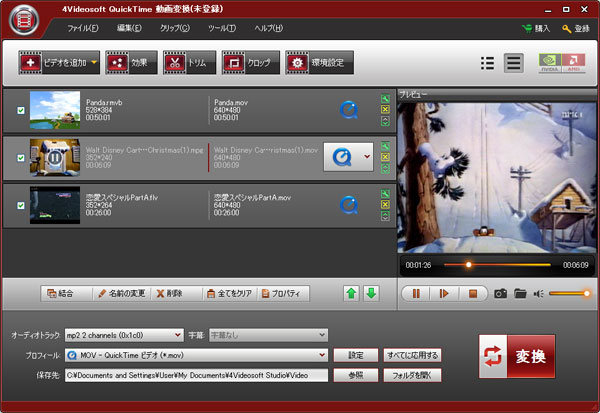Screen dimensions: 600x413
Task: Click the 設定 (Settings) button
Action: click(356, 355)
